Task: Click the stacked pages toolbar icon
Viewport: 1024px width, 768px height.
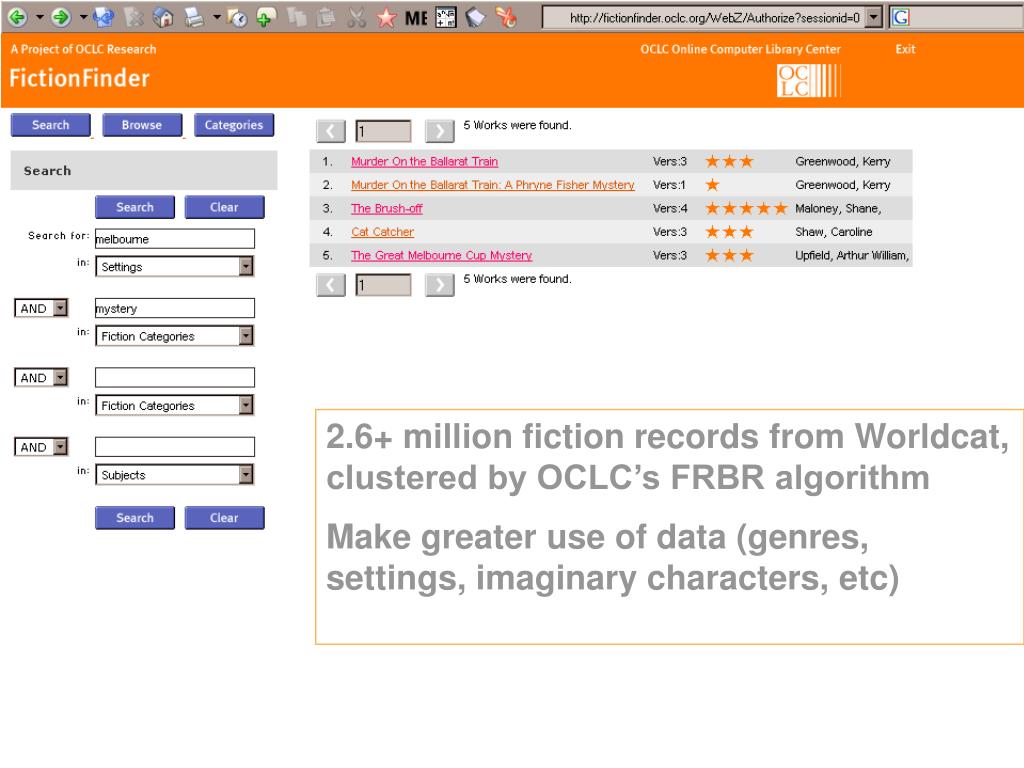Action: click(475, 17)
